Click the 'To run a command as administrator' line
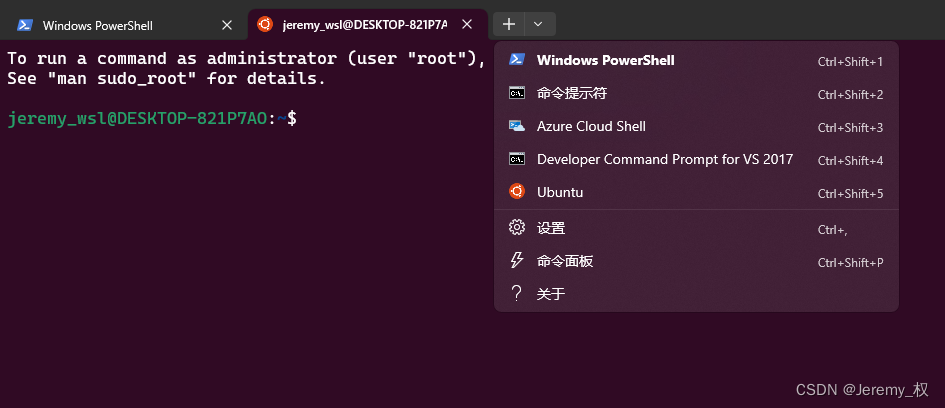This screenshot has height=408, width=945. point(246,58)
